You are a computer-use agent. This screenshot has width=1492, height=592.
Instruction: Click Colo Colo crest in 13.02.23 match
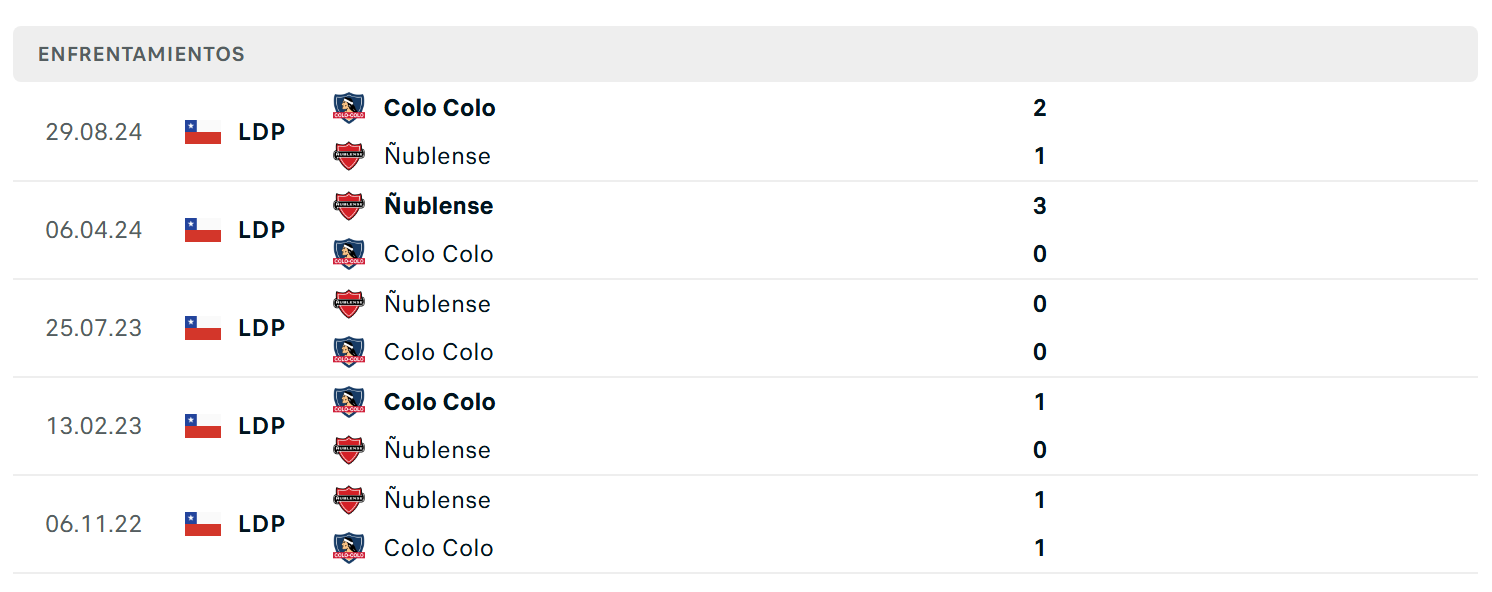point(349,401)
